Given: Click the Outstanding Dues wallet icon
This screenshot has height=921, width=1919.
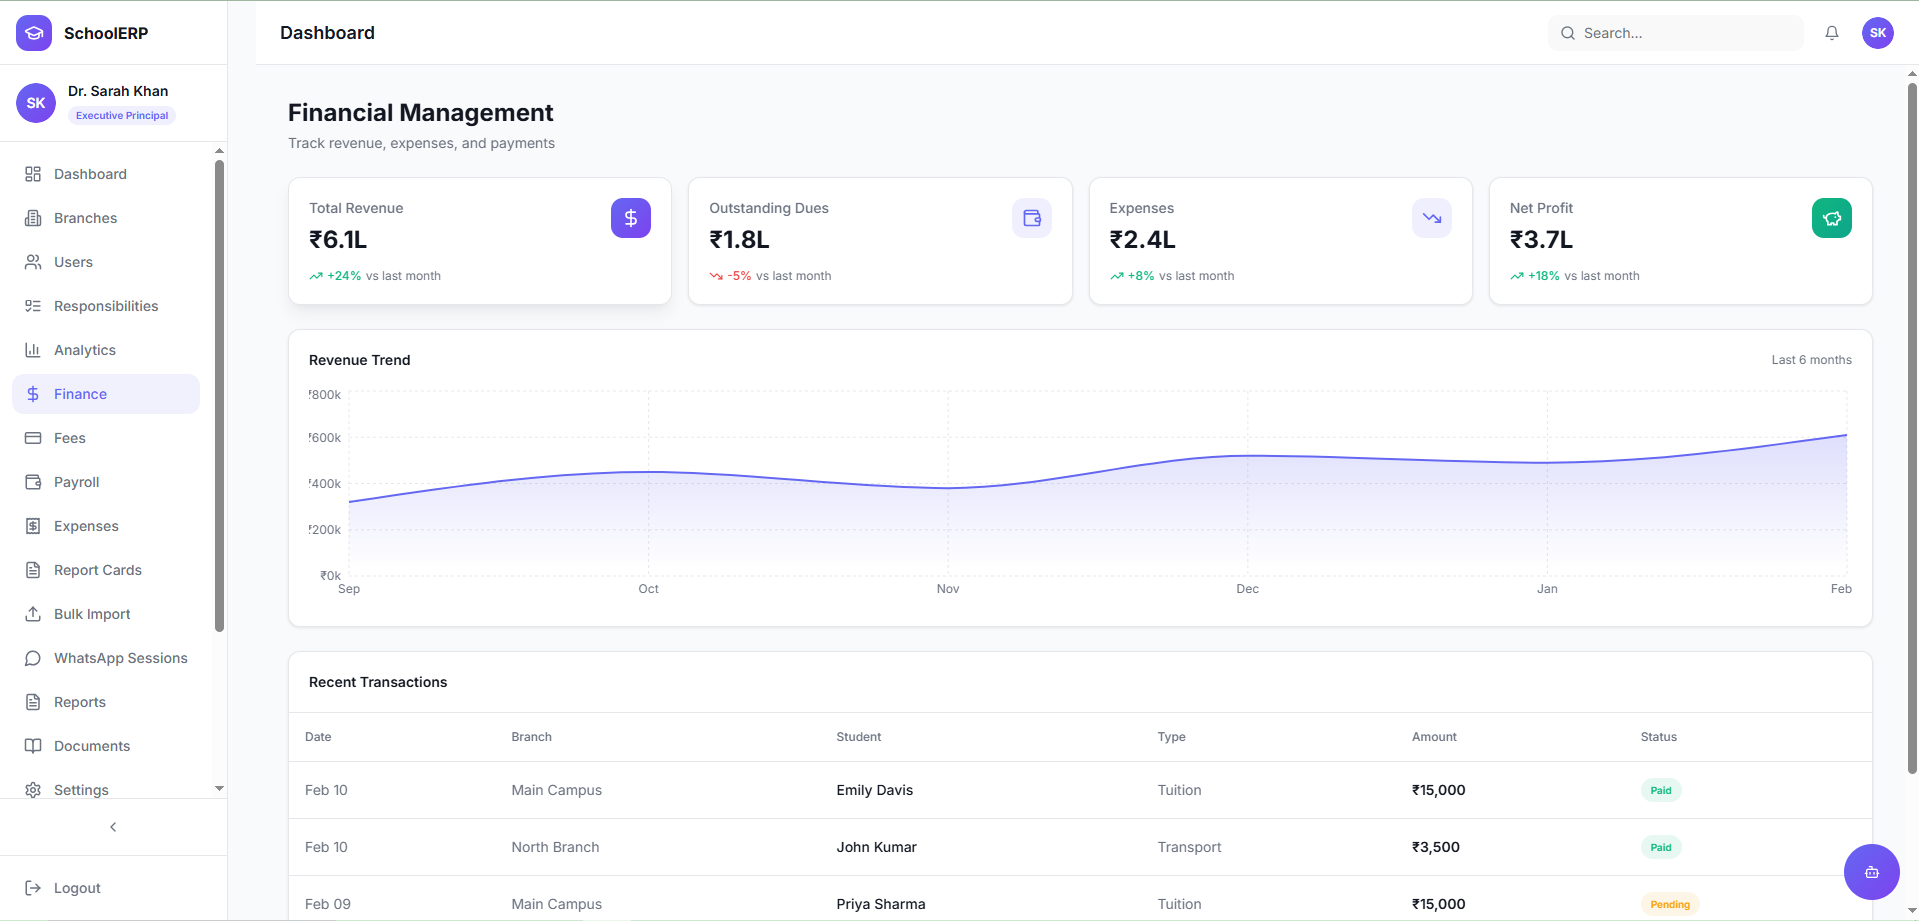Looking at the screenshot, I should coord(1032,218).
